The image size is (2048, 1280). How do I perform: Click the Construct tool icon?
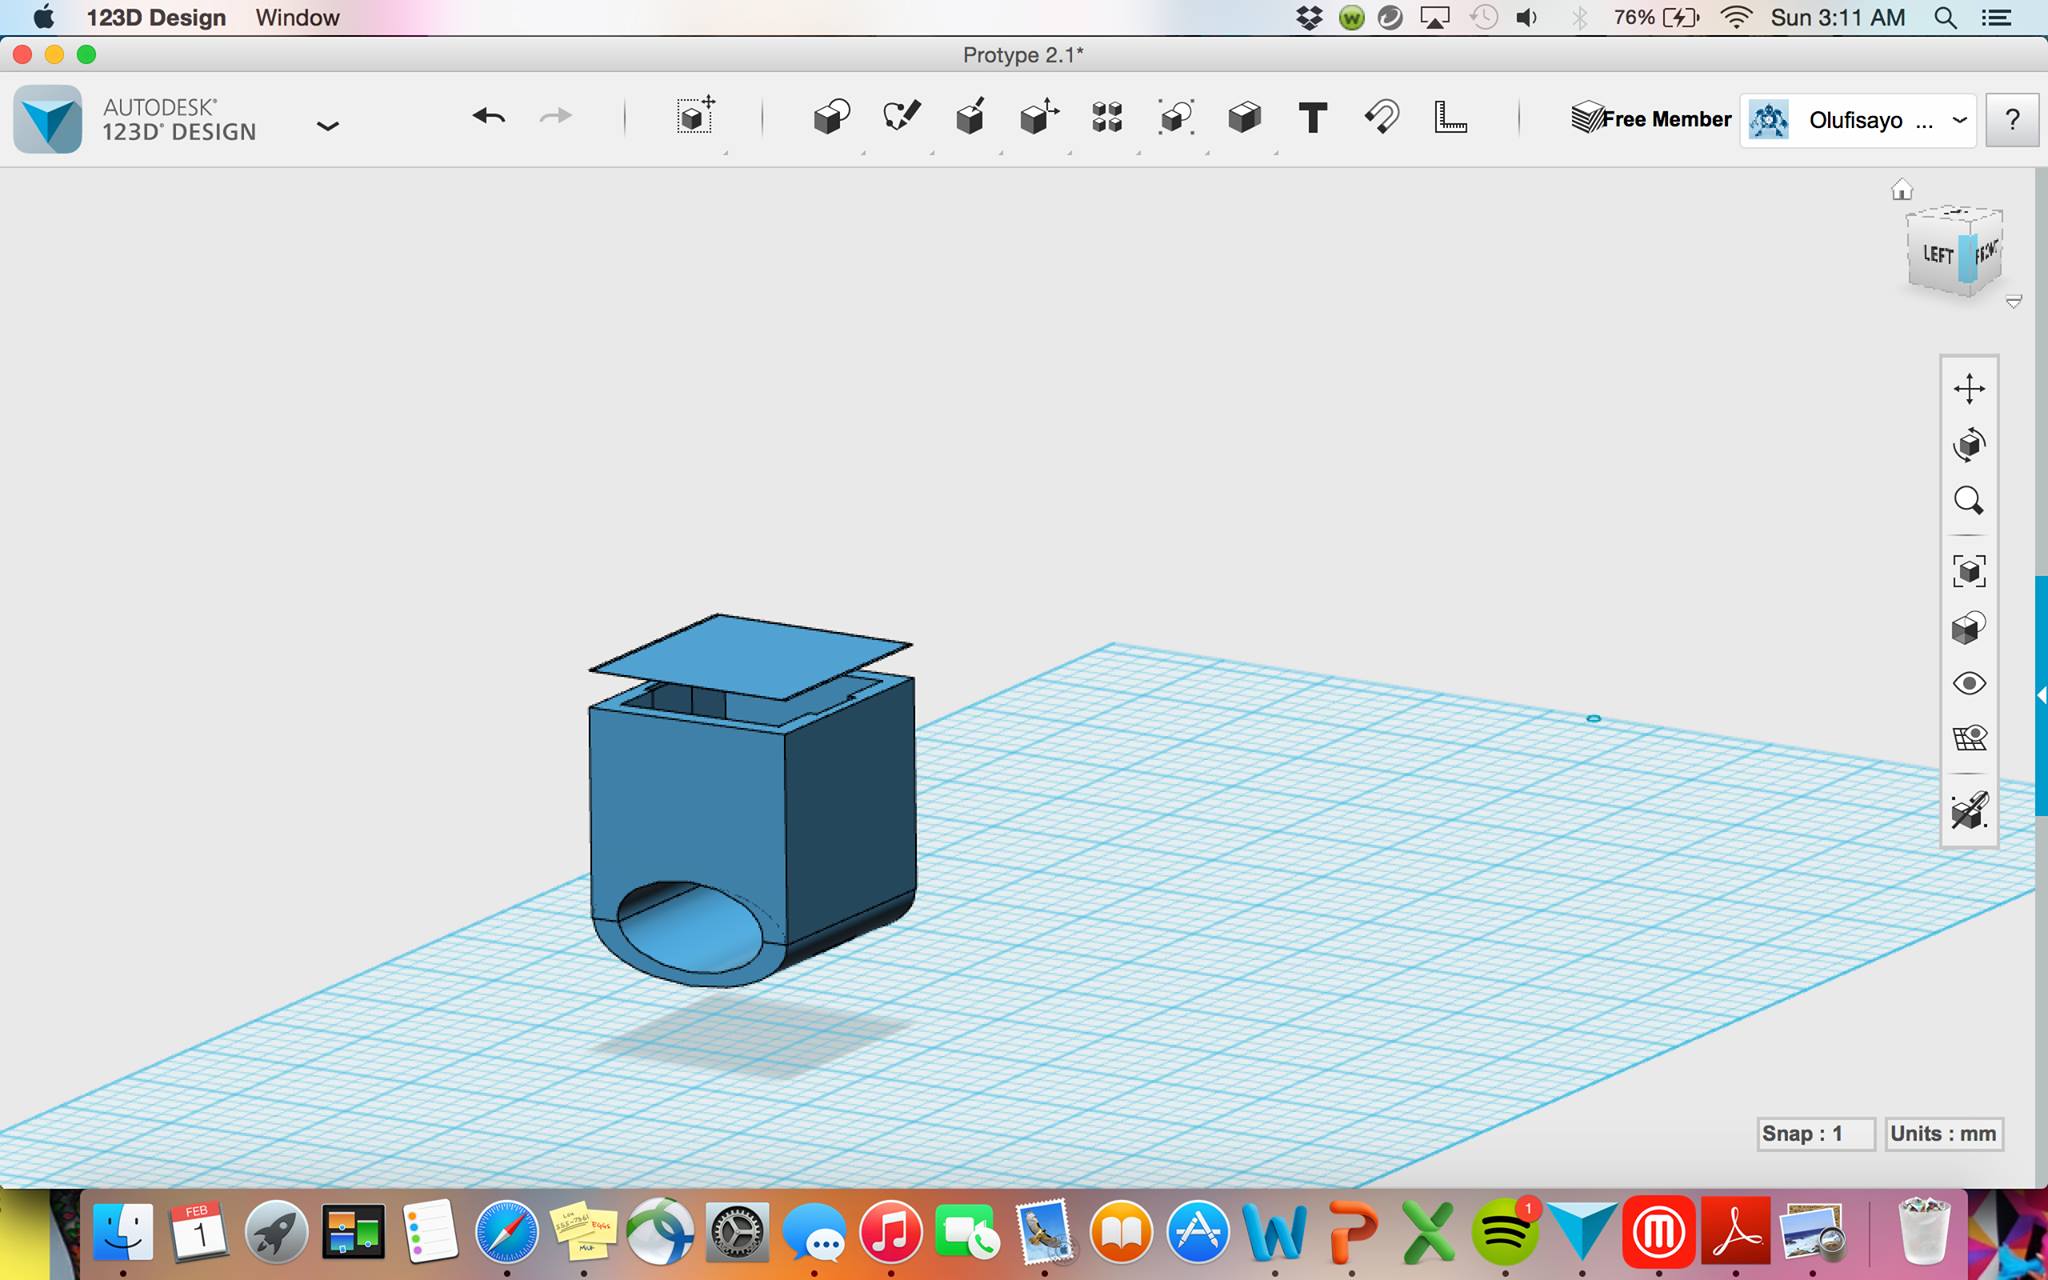tap(969, 118)
